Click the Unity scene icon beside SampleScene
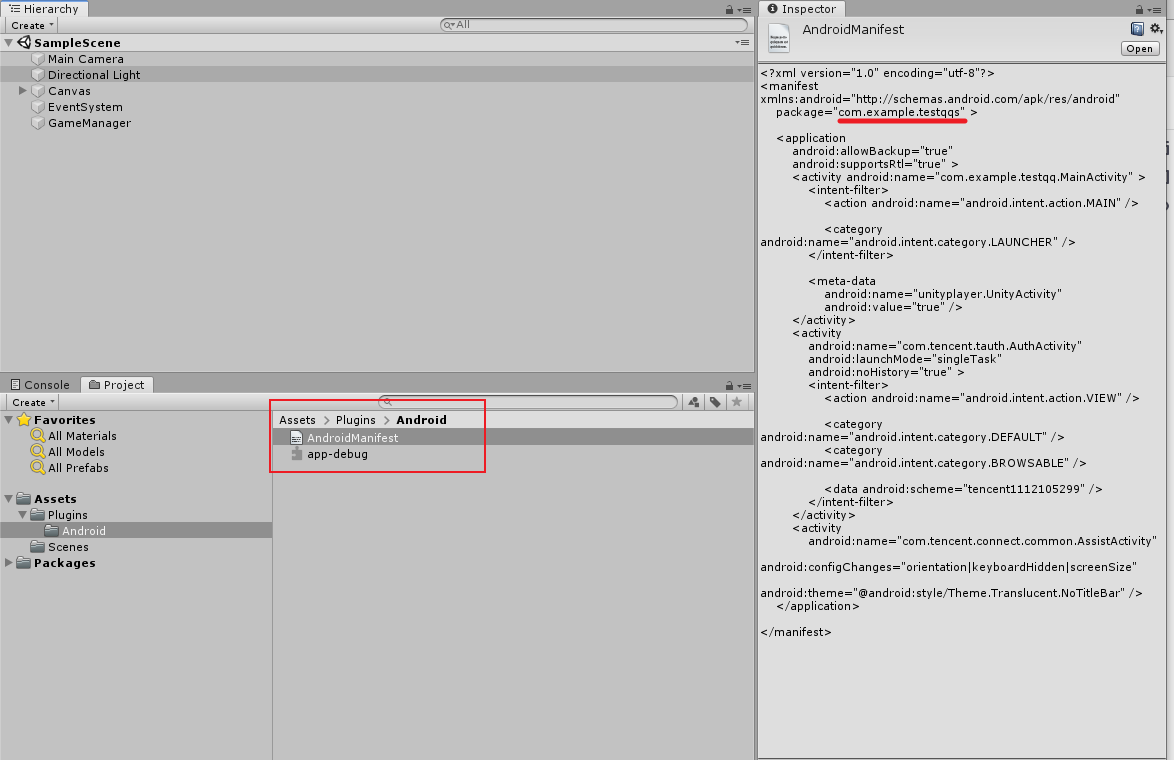1174x760 pixels. pos(24,43)
